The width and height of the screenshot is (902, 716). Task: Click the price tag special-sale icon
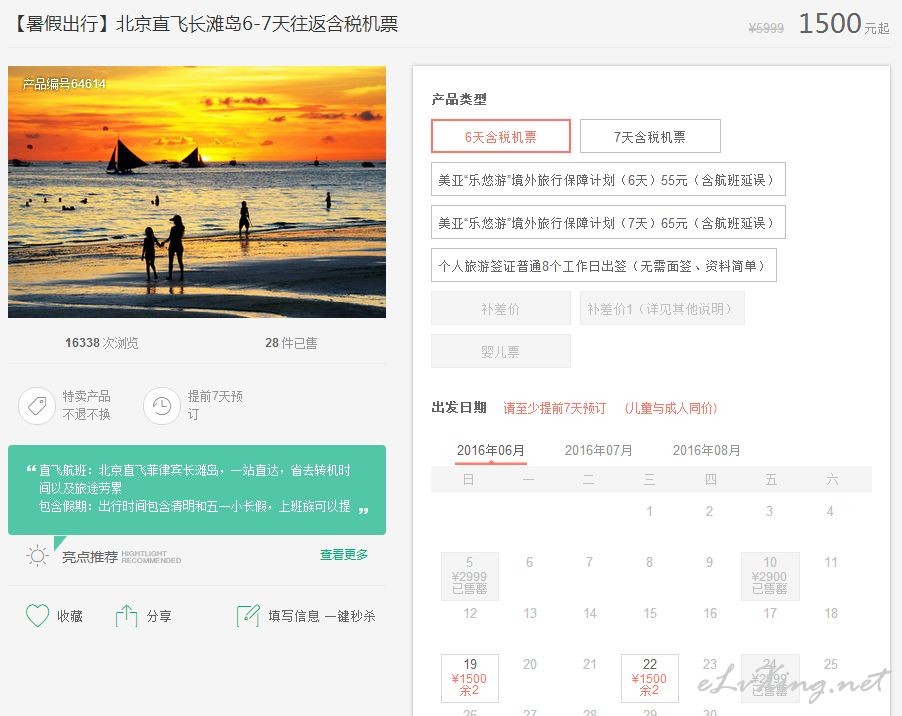(x=37, y=405)
